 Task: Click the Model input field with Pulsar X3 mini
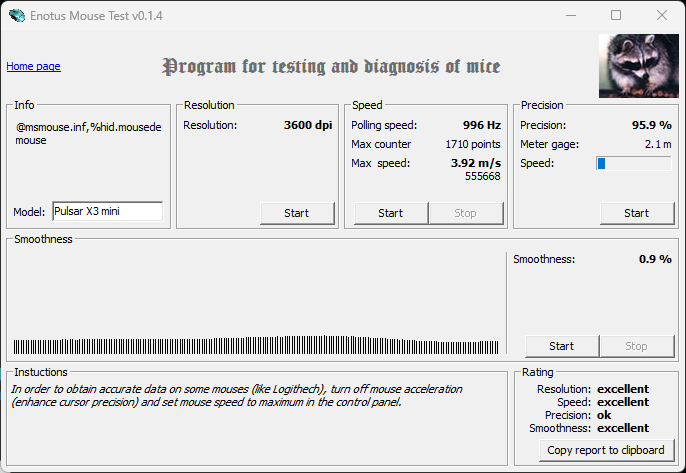pyautogui.click(x=108, y=211)
